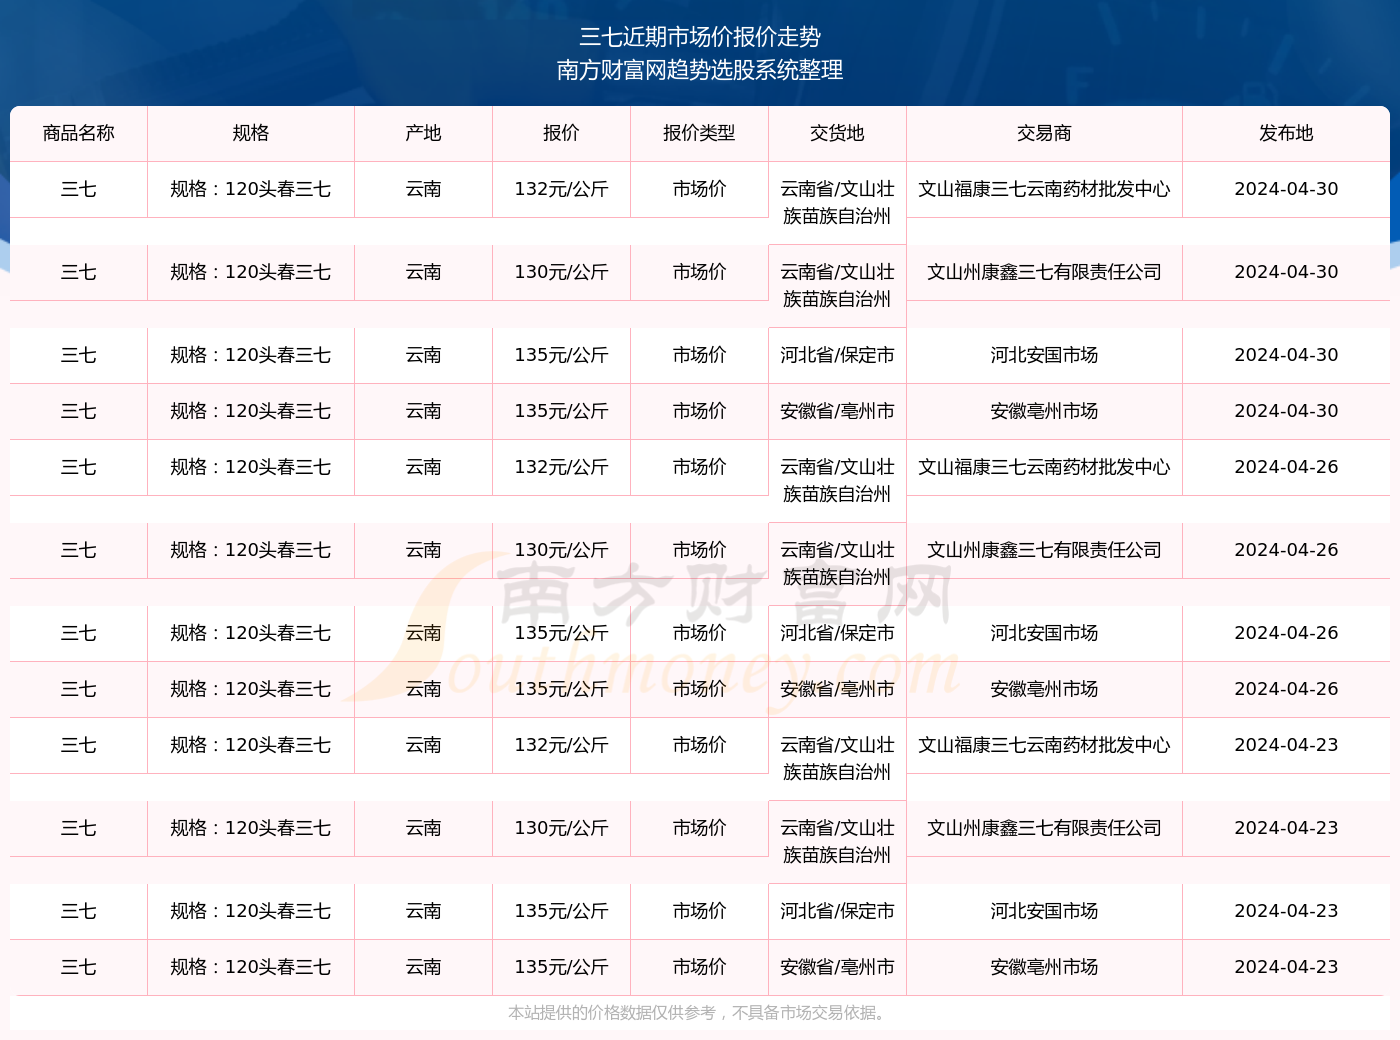Click the 南方财富网趋势选股系统整理 subtitle
This screenshot has width=1400, height=1040.
tap(700, 71)
